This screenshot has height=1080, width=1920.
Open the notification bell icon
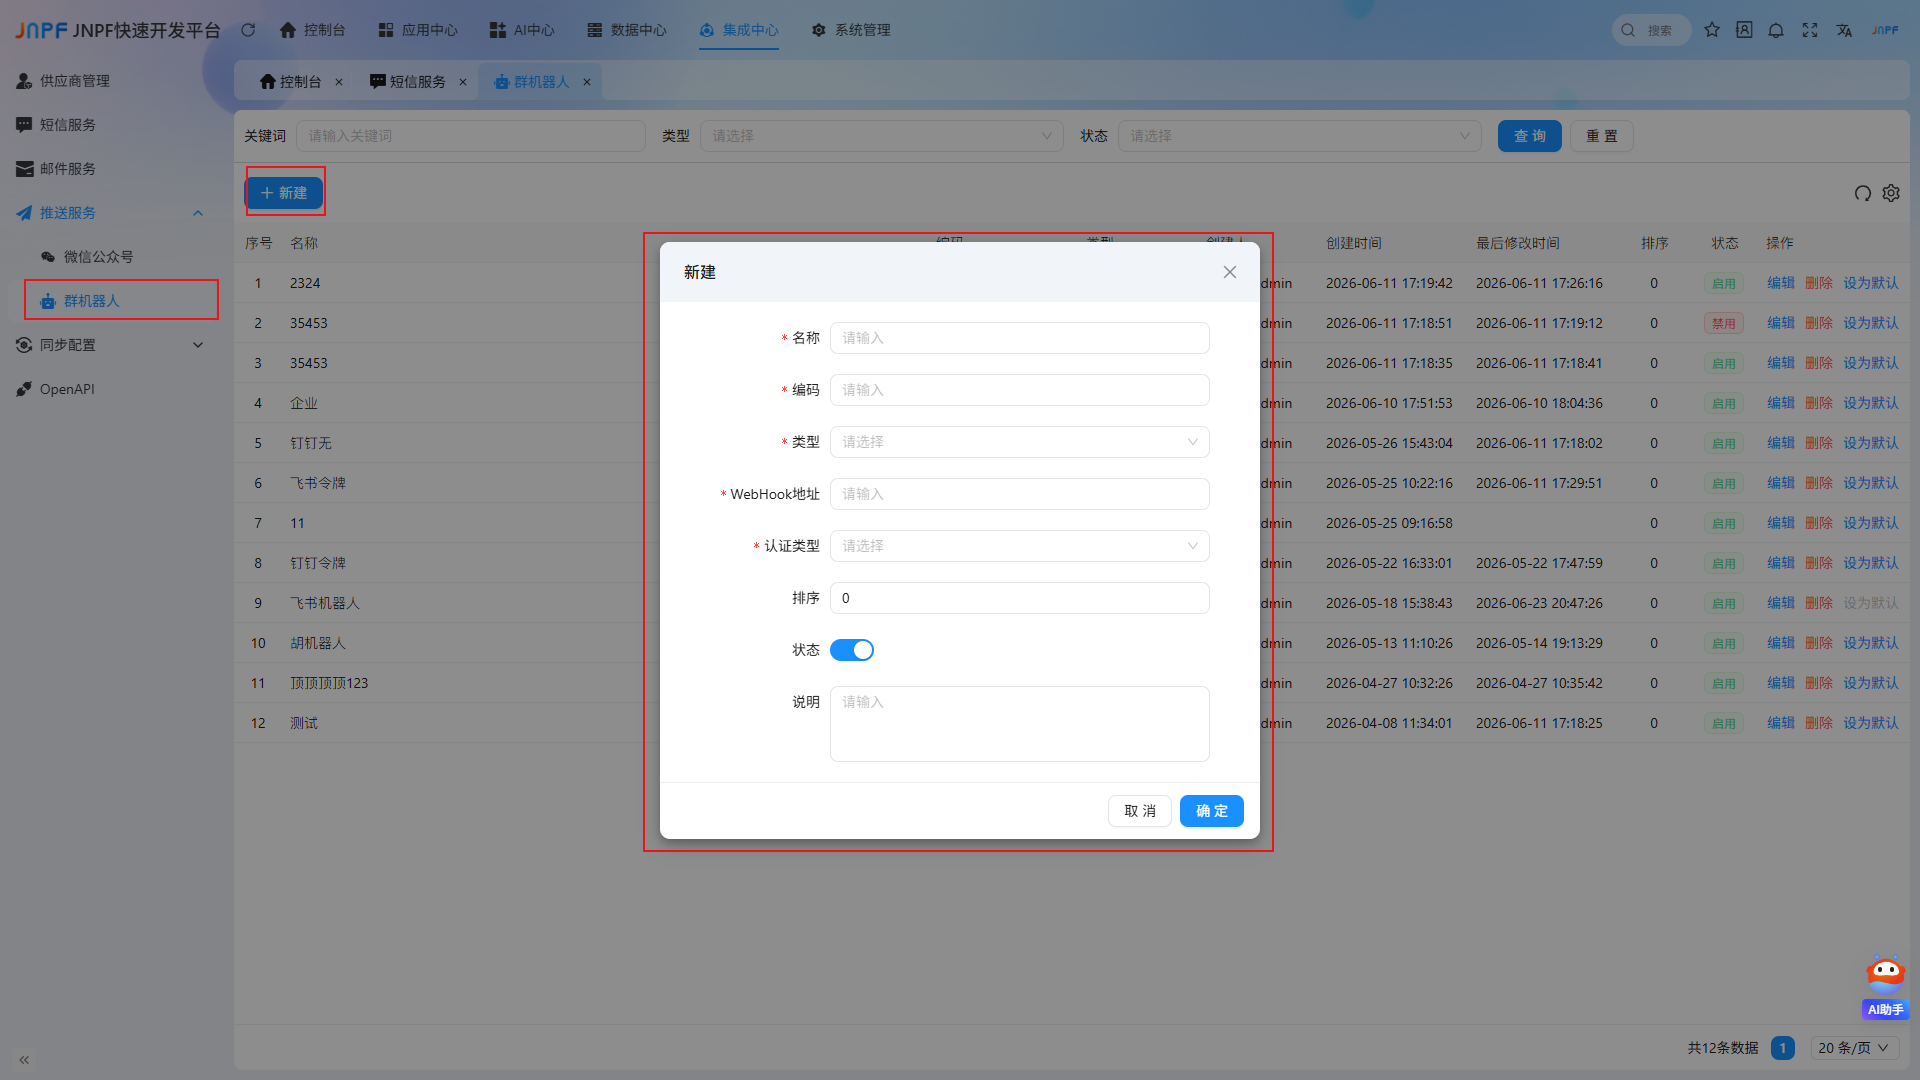pyautogui.click(x=1776, y=30)
